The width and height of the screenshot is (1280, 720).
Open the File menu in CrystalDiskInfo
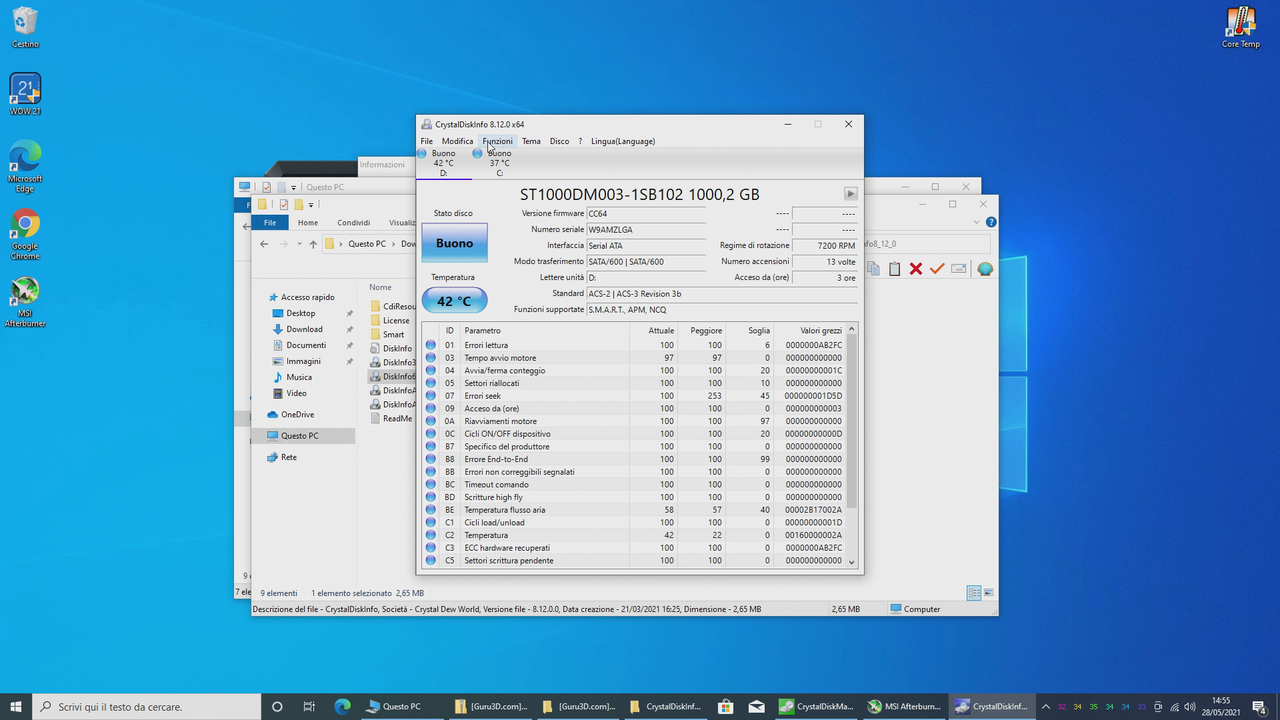(427, 141)
